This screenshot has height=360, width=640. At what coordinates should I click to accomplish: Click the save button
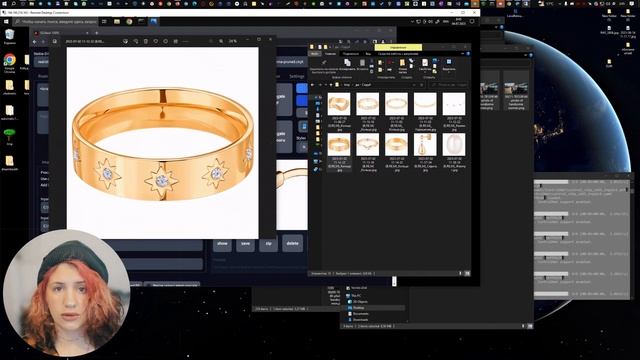coord(245,243)
